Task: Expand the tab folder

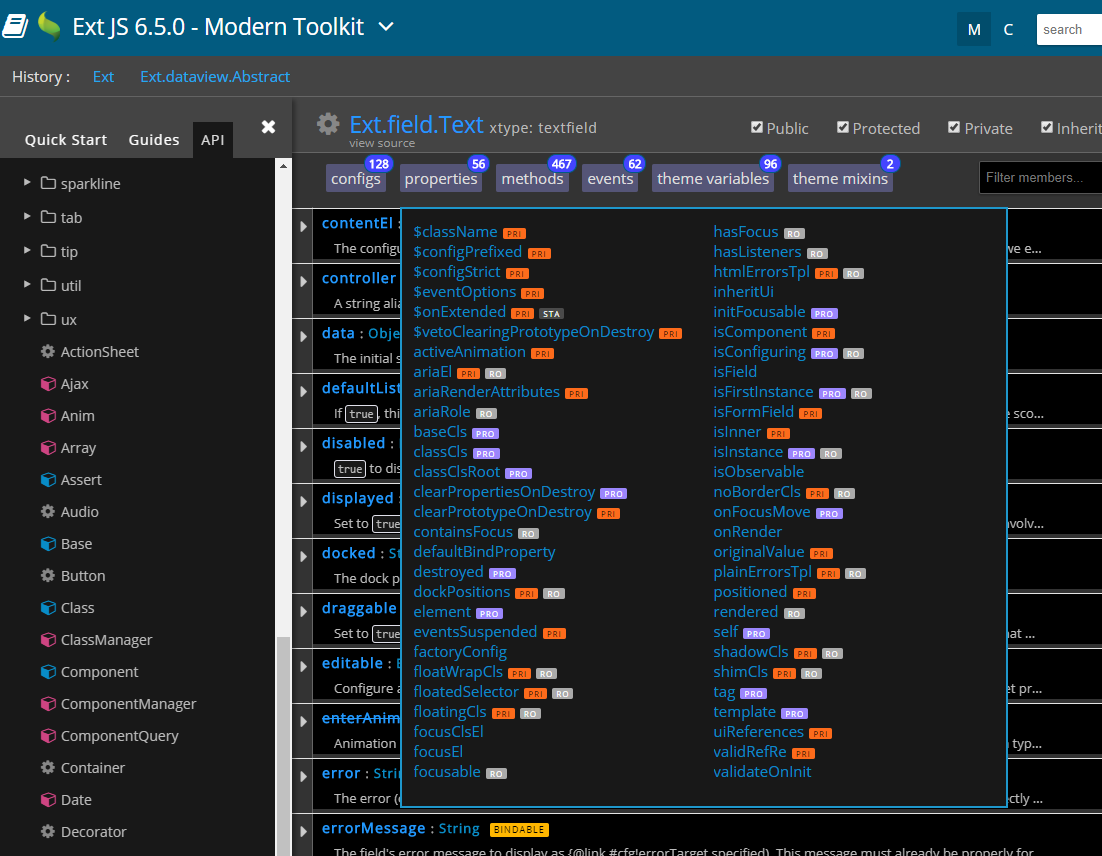Action: 27,216
